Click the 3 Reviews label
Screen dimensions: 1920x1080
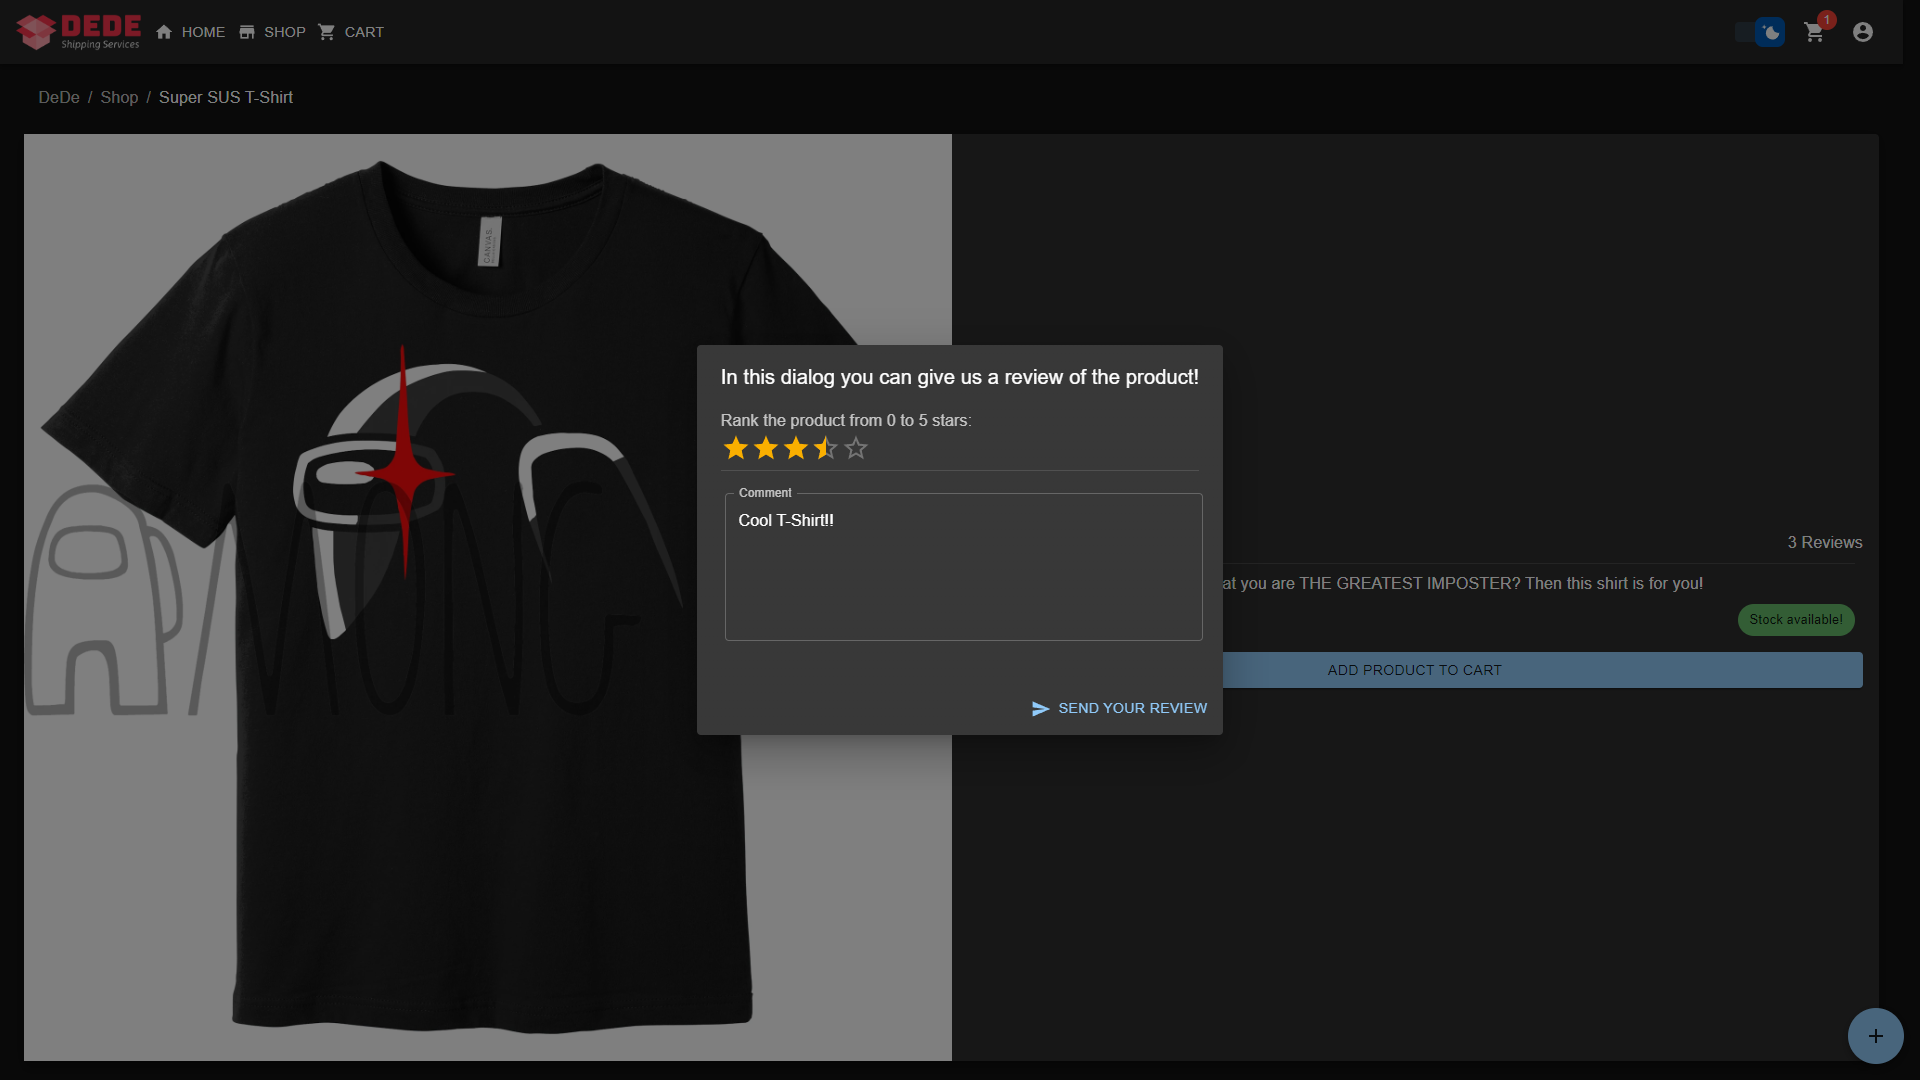point(1824,542)
